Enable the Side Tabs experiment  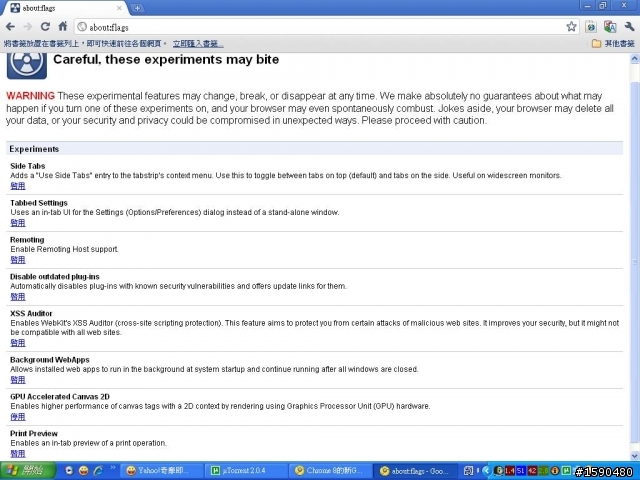(18, 186)
